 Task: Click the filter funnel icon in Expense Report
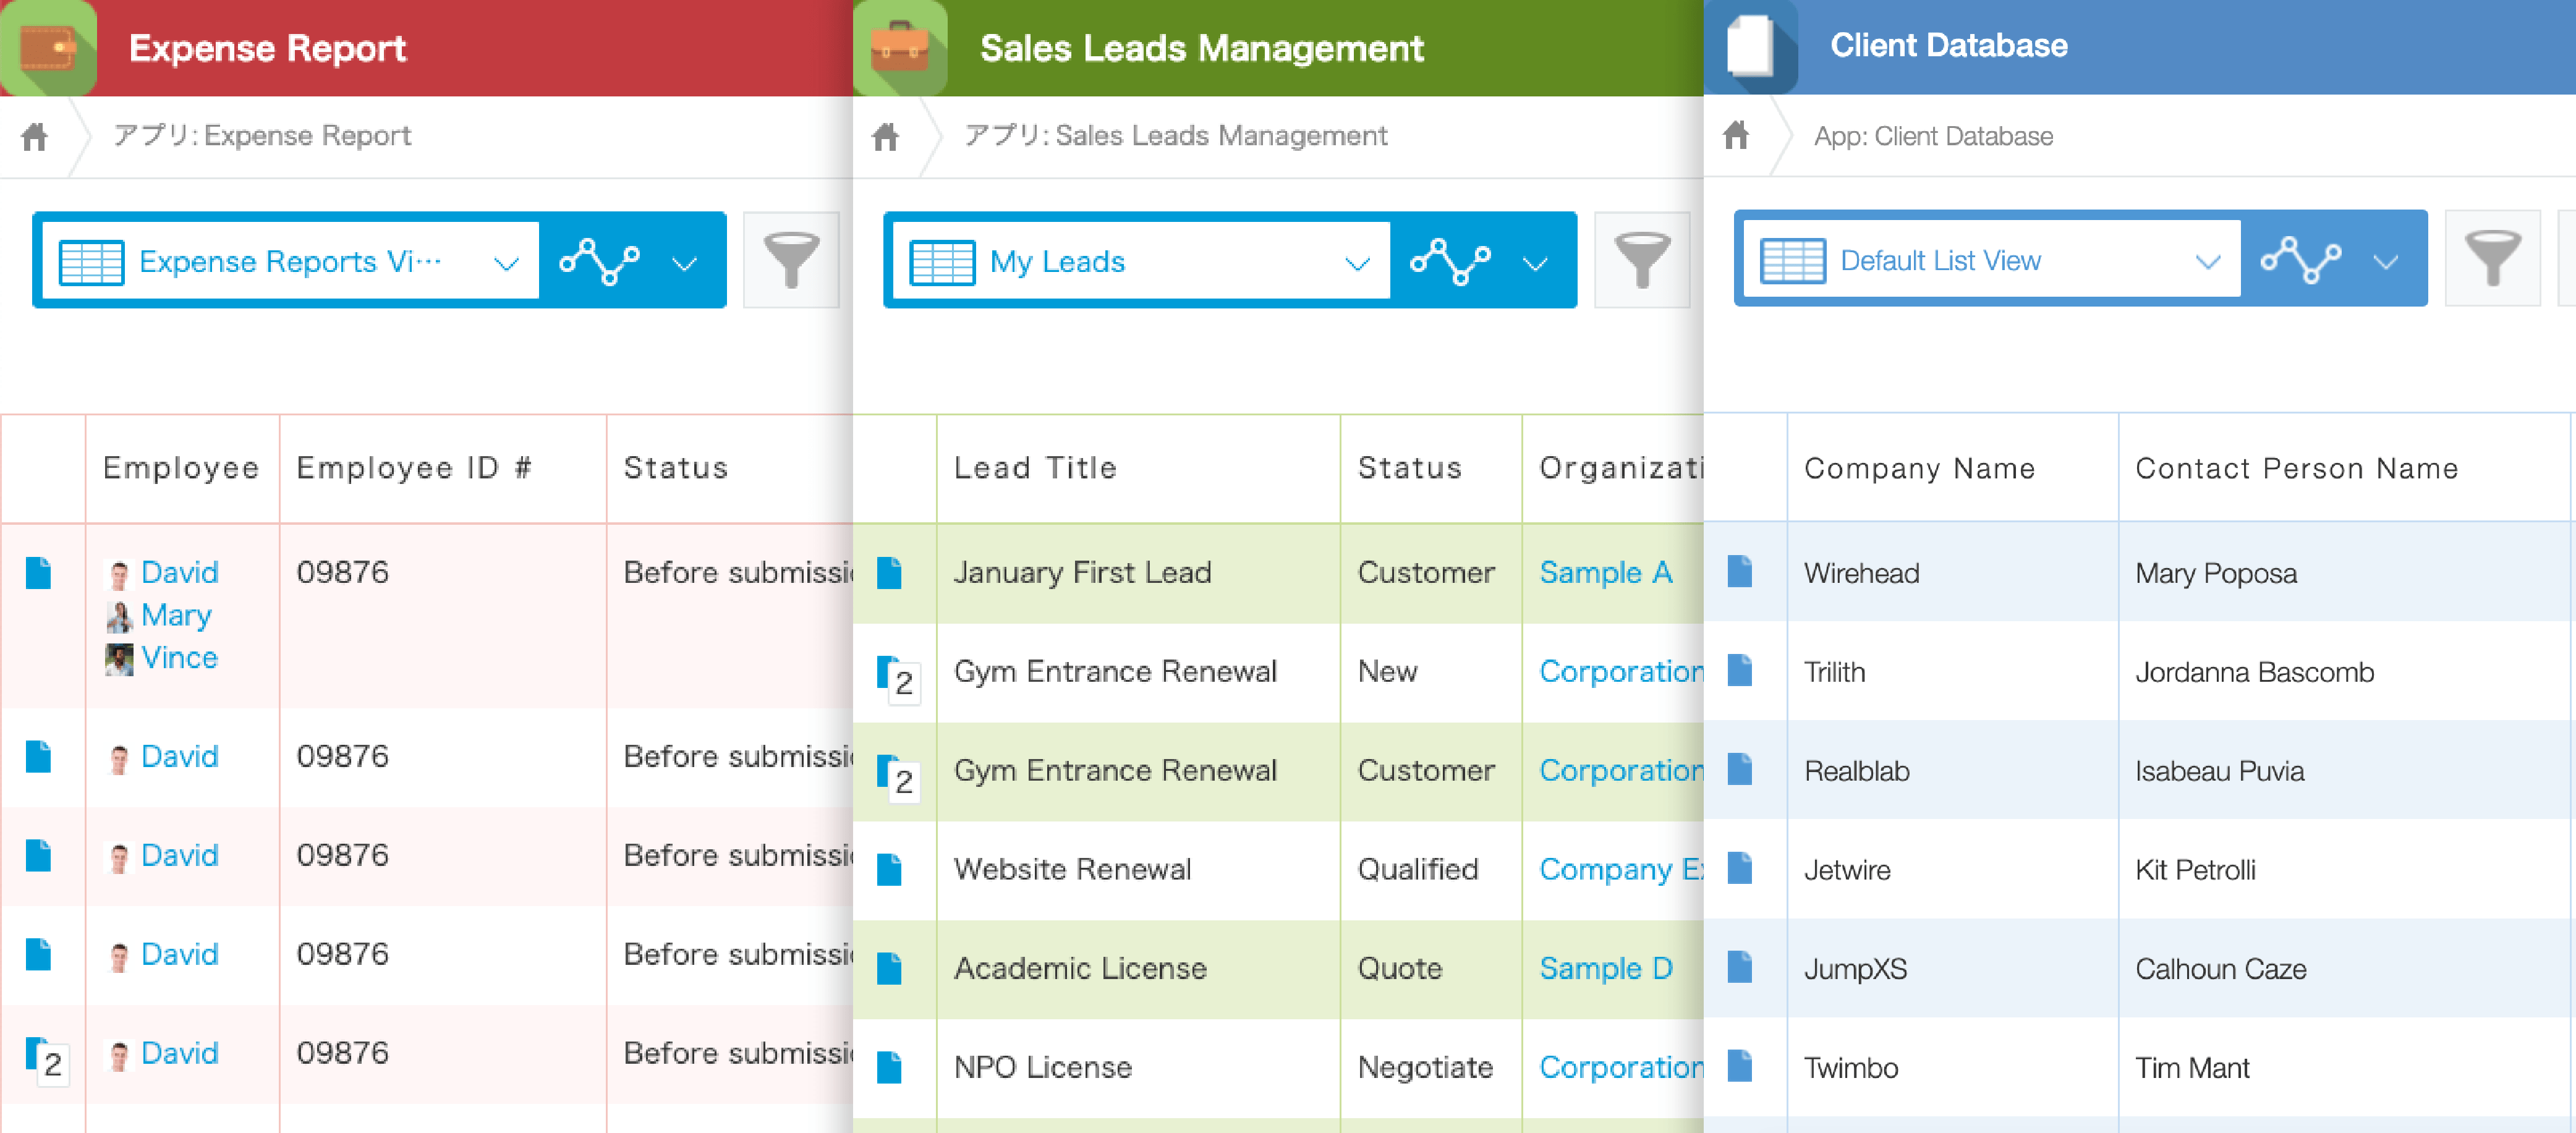tap(791, 260)
